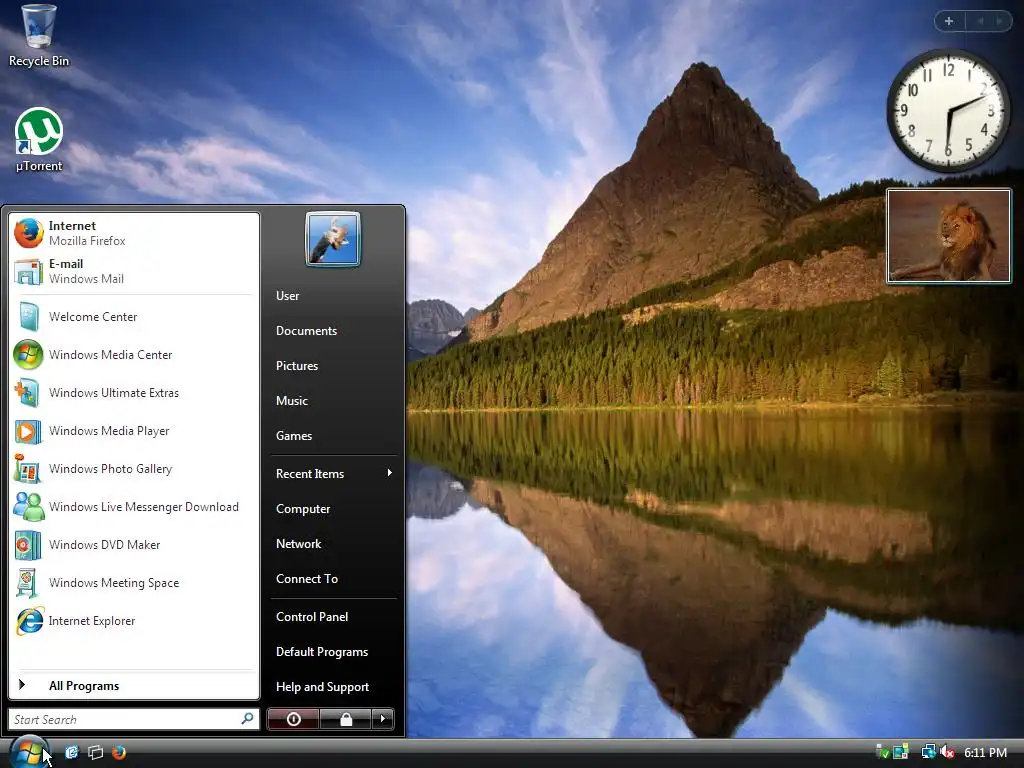Open Pictures folder
This screenshot has height=768, width=1024.
[x=334, y=366]
